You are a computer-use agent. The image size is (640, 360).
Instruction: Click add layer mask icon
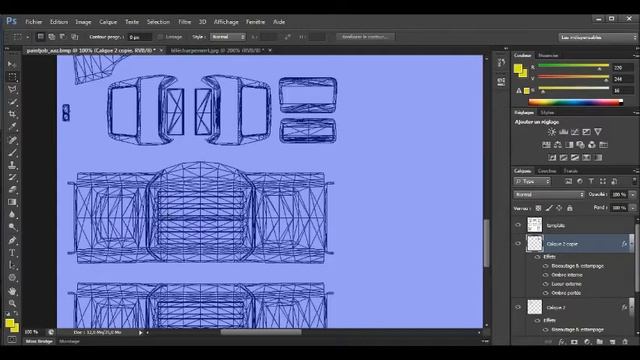(x=574, y=342)
